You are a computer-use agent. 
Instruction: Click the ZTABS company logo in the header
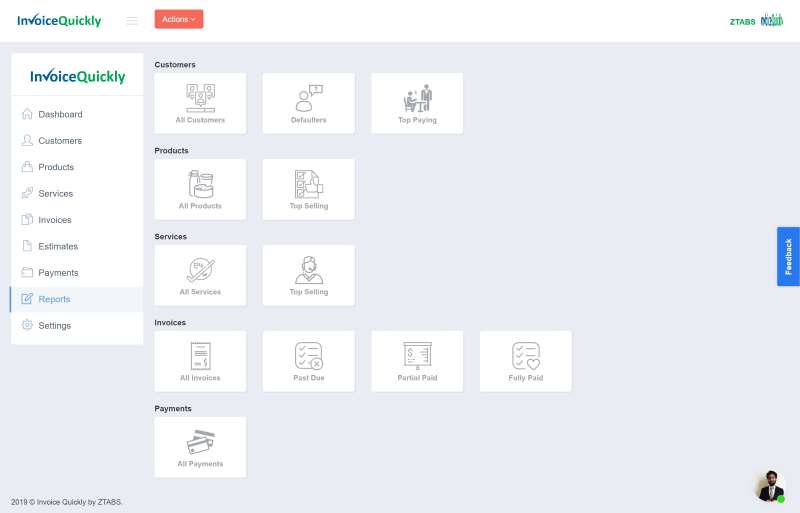(x=771, y=20)
